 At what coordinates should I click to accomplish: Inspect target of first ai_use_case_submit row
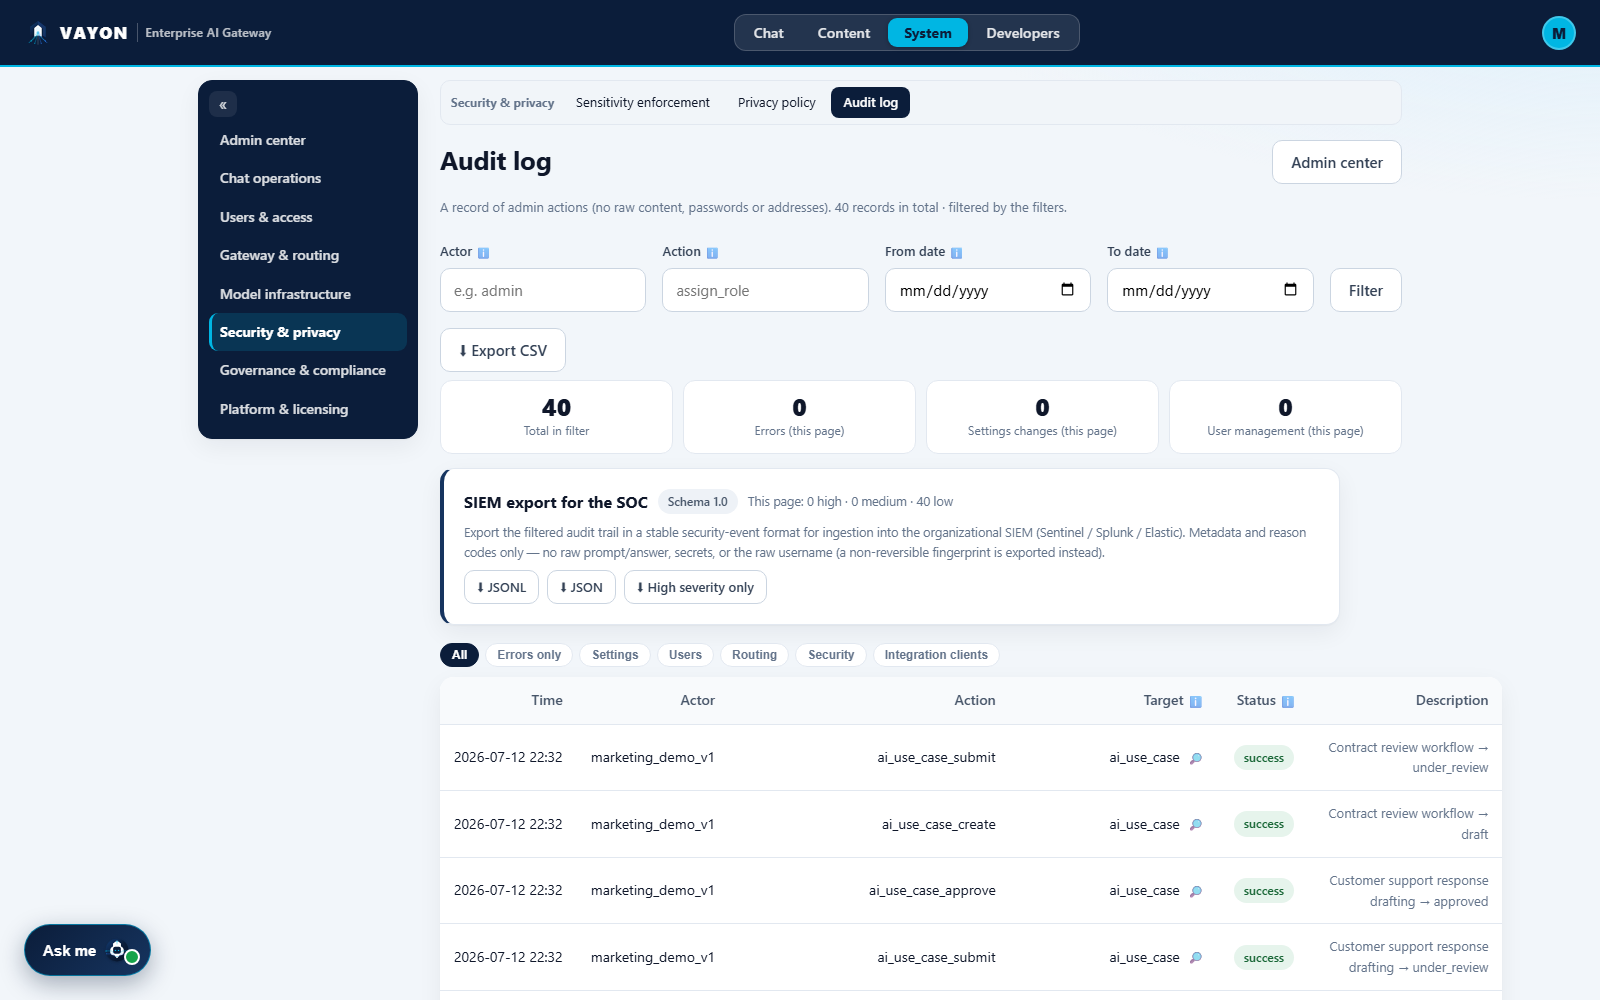tap(1195, 758)
